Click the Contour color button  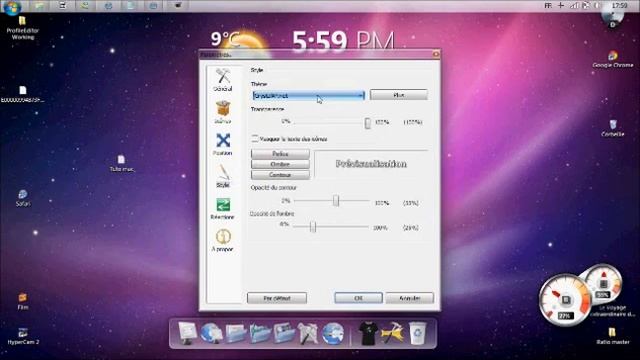click(280, 175)
